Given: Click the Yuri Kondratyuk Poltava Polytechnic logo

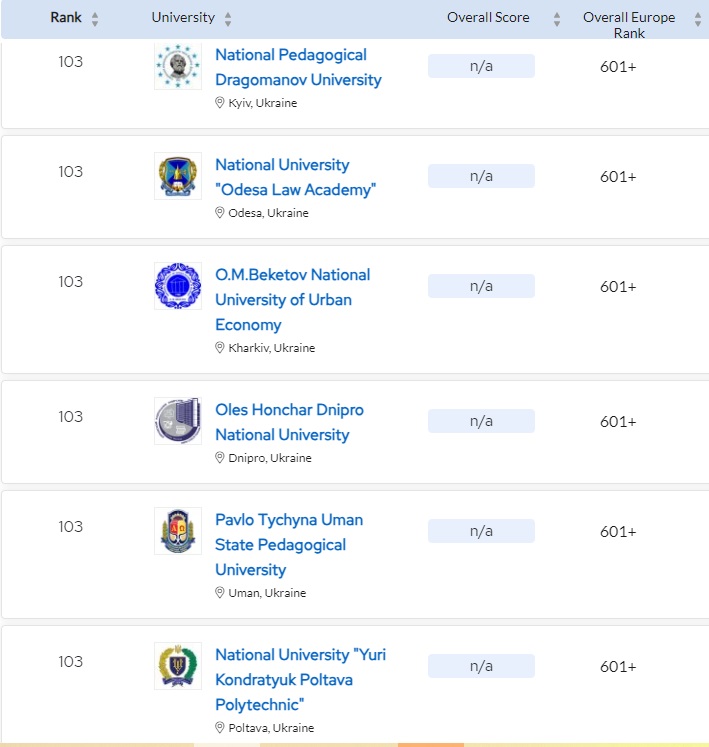Looking at the screenshot, I should [x=178, y=666].
